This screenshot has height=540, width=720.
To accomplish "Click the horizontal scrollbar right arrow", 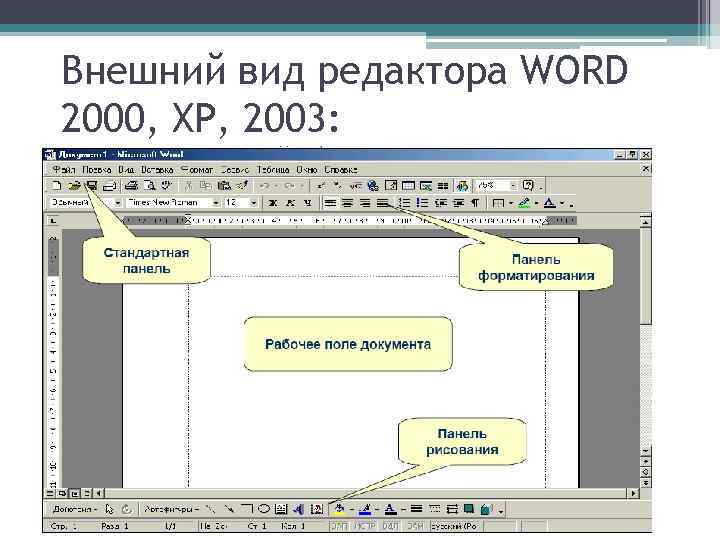I will [633, 493].
